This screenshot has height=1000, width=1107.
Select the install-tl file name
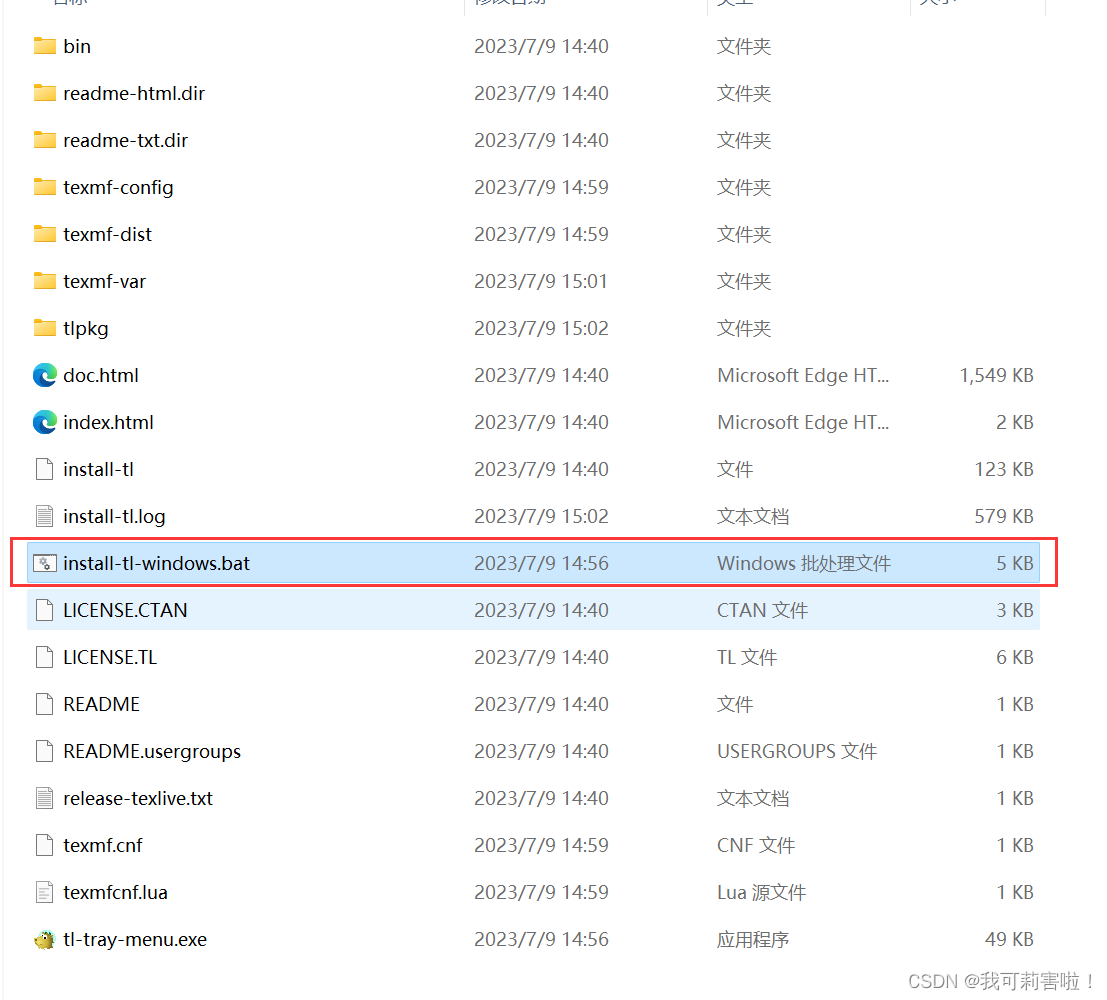[98, 469]
